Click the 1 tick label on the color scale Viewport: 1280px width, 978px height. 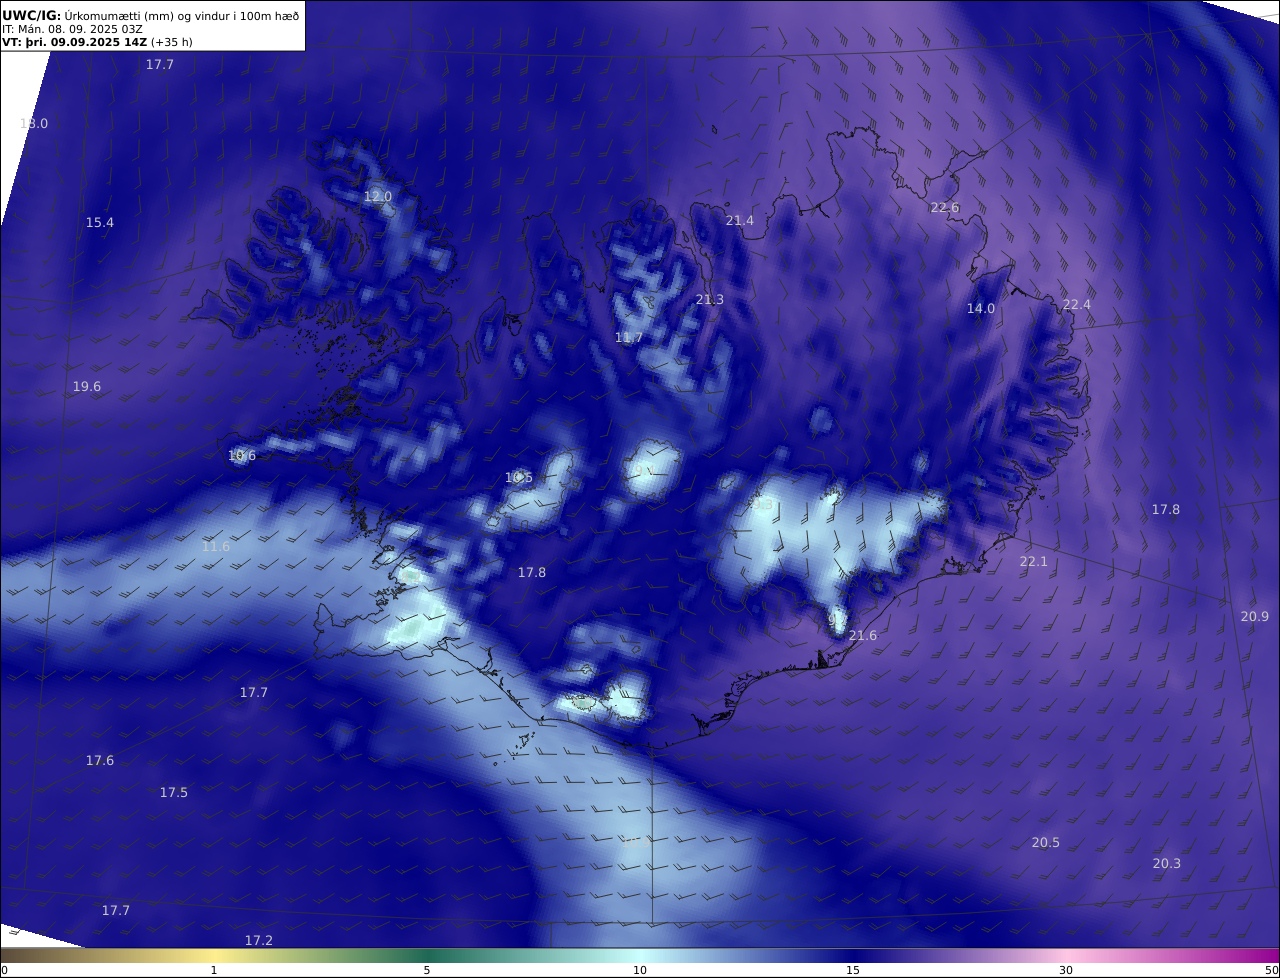[214, 970]
